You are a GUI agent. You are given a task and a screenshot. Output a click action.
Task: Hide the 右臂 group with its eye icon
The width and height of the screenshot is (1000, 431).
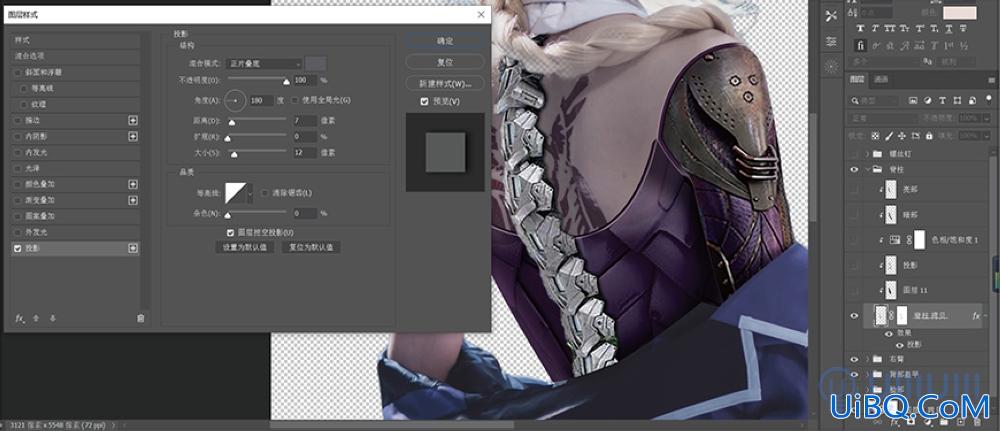coord(855,360)
